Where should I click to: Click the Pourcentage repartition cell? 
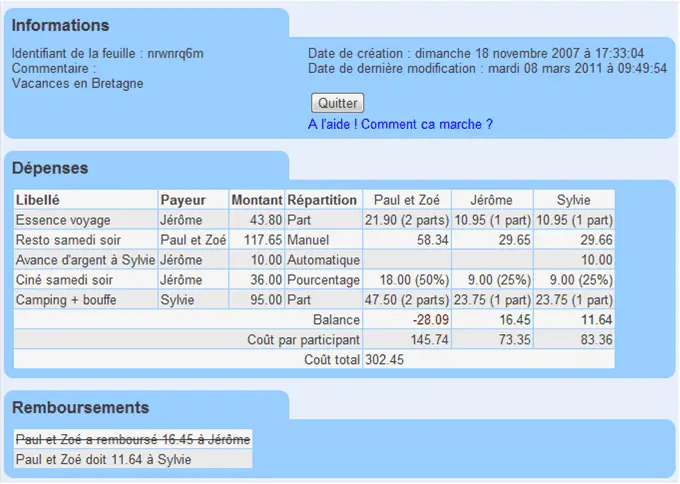coord(323,280)
